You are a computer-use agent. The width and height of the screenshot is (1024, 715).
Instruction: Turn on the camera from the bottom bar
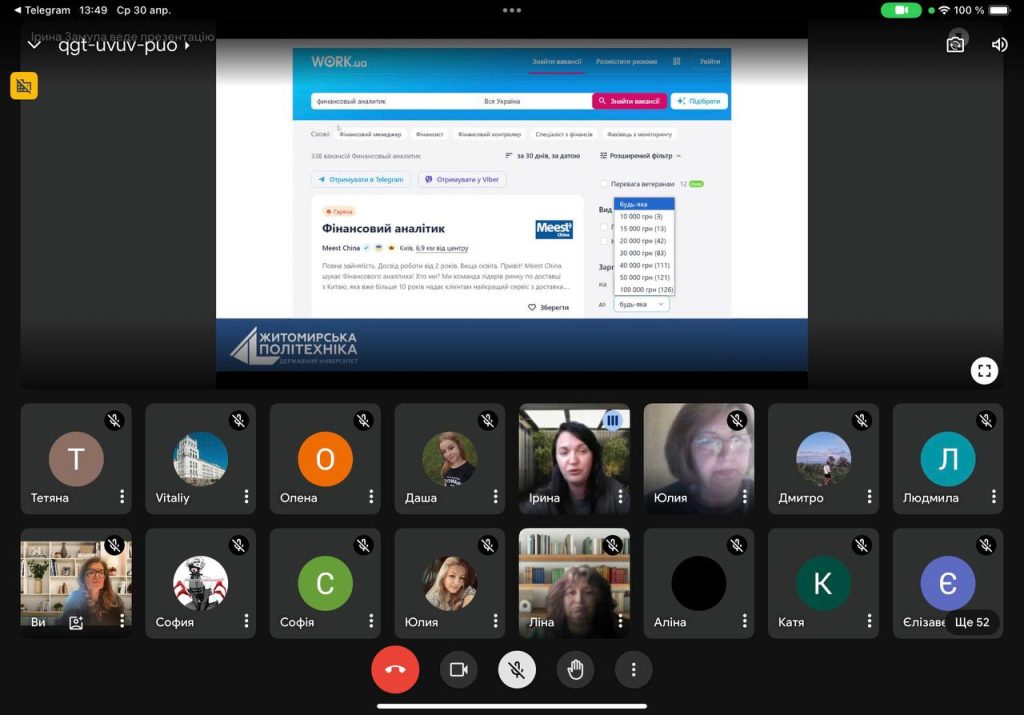[x=458, y=669]
